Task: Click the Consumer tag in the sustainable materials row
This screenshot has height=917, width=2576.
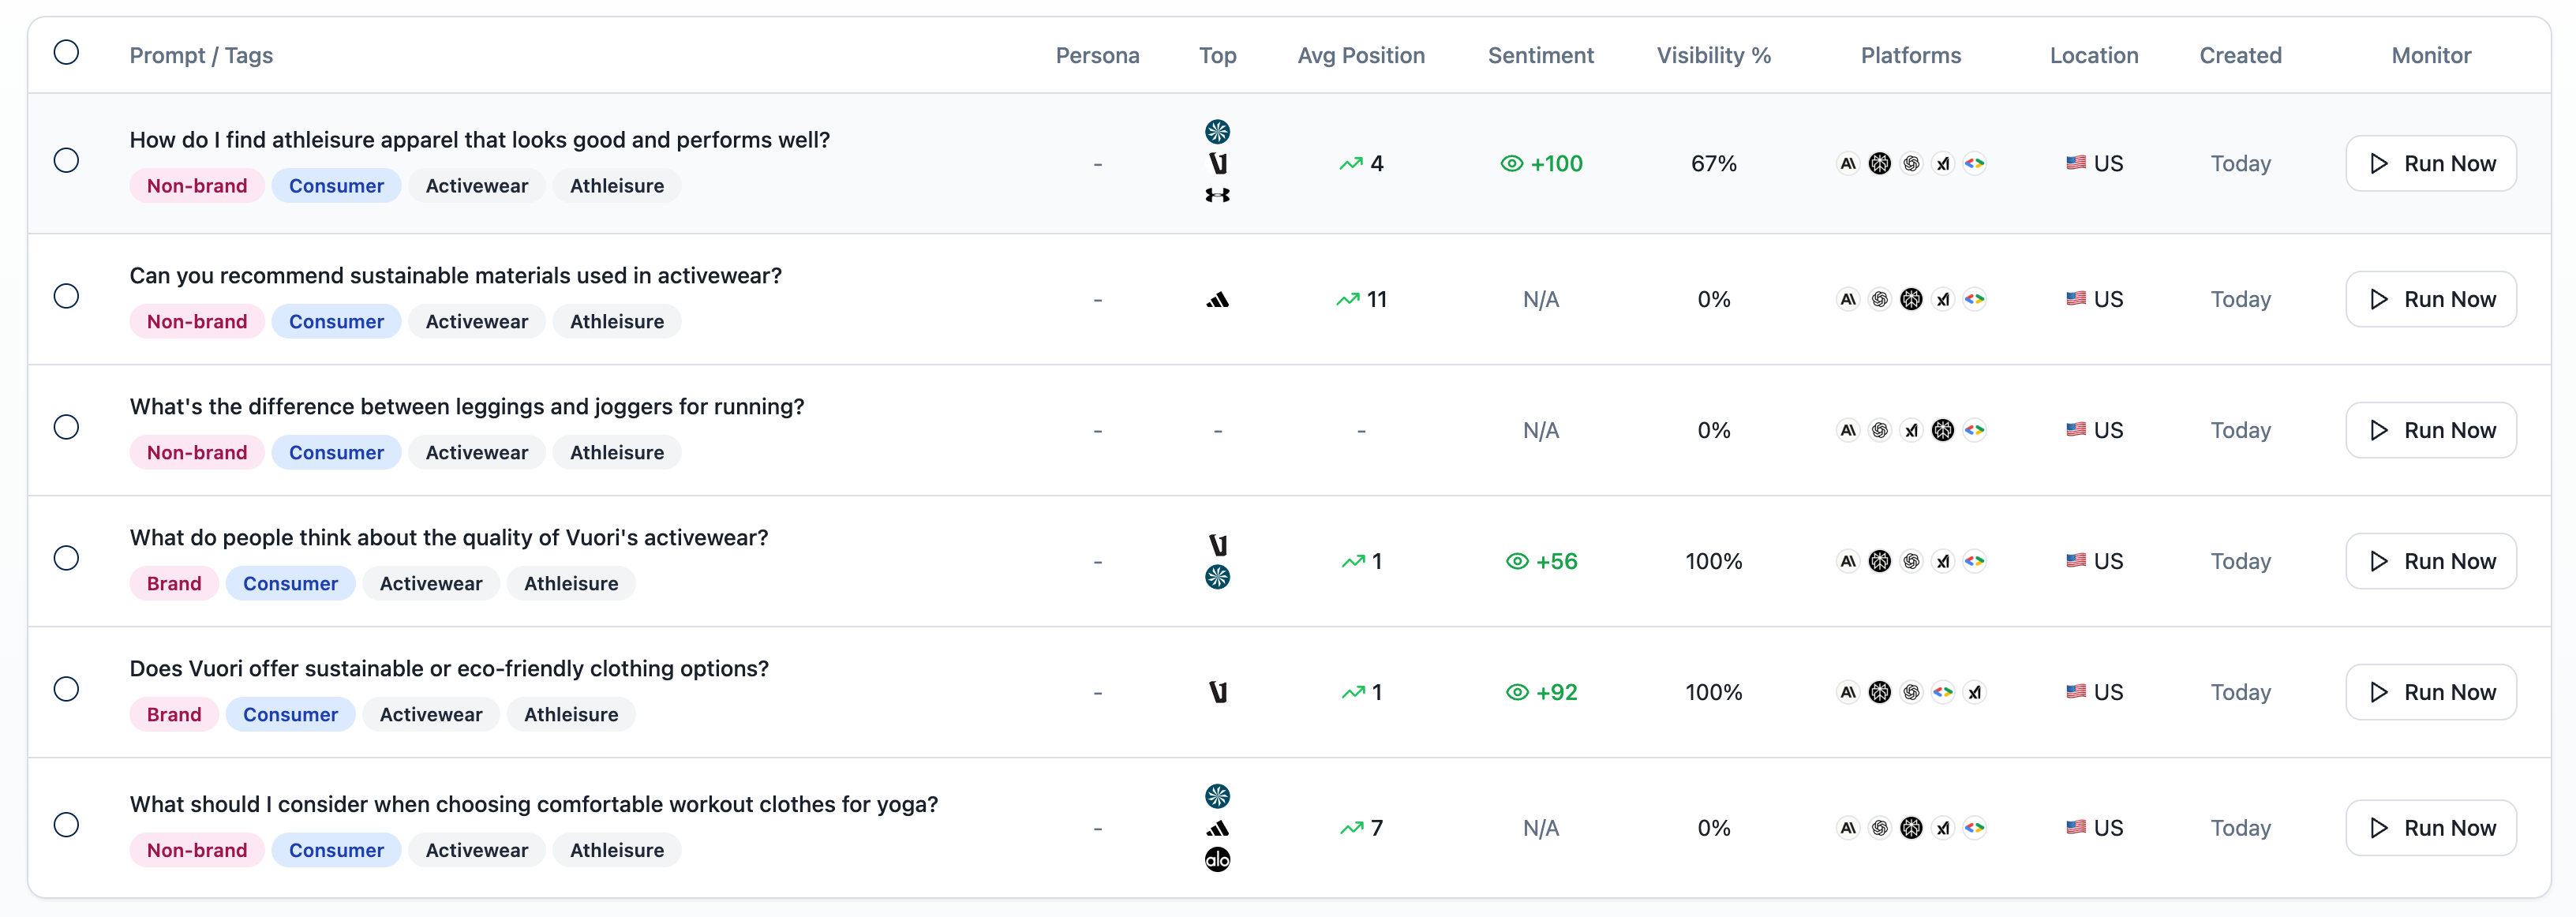Action: tap(336, 321)
